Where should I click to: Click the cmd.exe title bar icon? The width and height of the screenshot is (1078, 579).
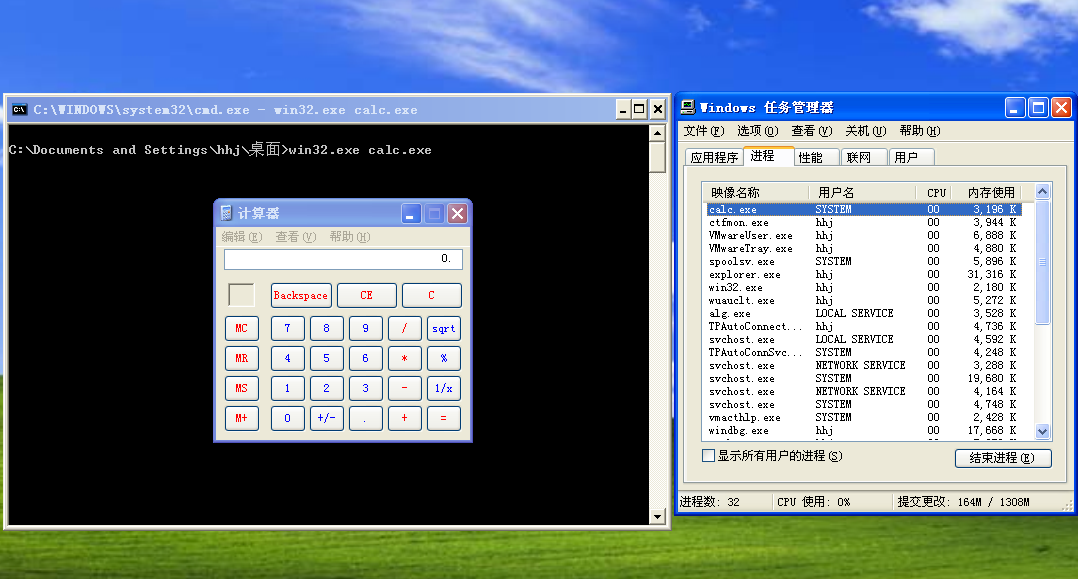pyautogui.click(x=19, y=109)
